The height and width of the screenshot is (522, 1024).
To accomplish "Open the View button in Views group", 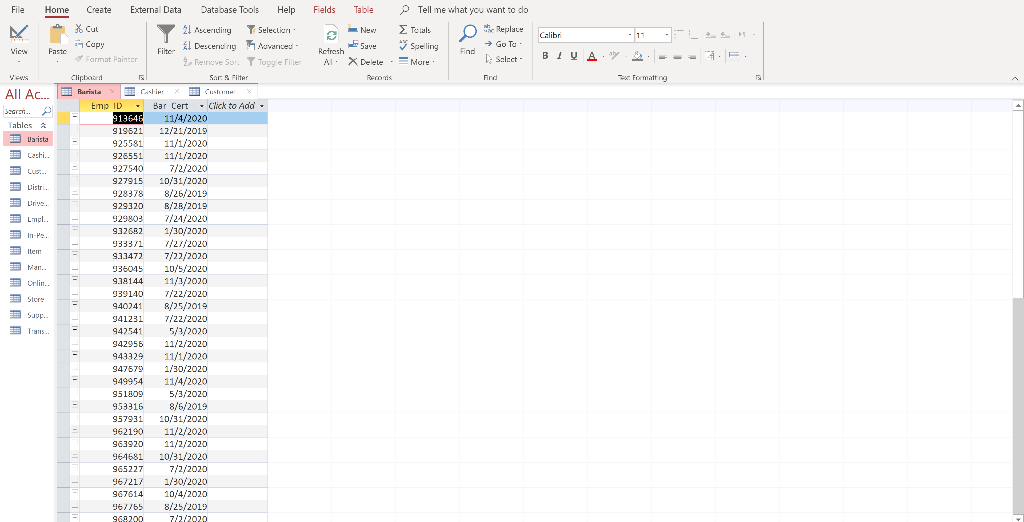I will pyautogui.click(x=19, y=43).
